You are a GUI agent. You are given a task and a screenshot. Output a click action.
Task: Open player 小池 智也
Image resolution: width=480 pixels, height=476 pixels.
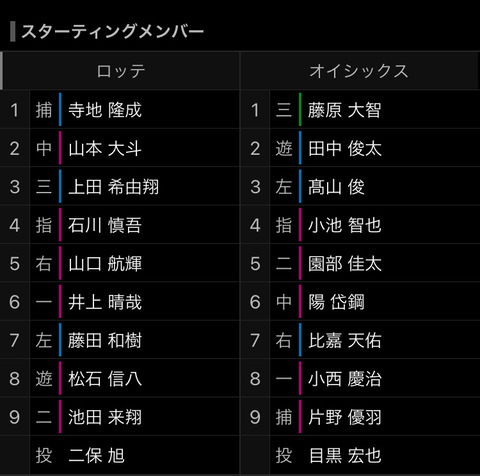345,225
